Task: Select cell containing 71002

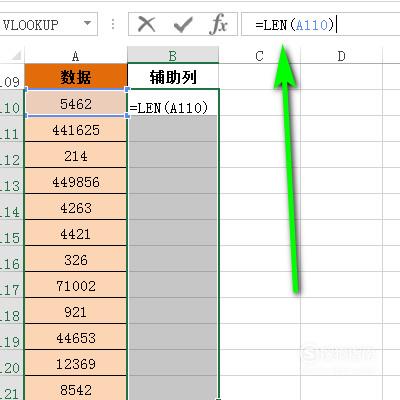Action: [76, 285]
